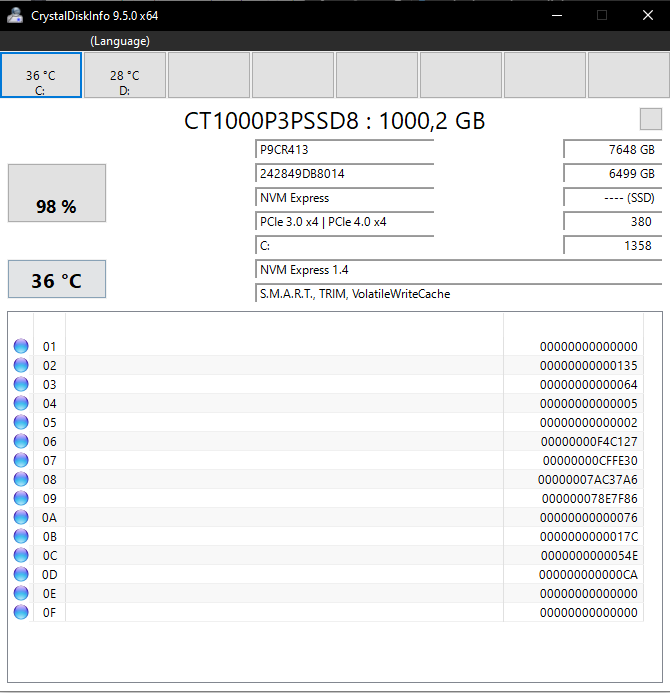Click raw value 0000000000064

click(x=589, y=385)
